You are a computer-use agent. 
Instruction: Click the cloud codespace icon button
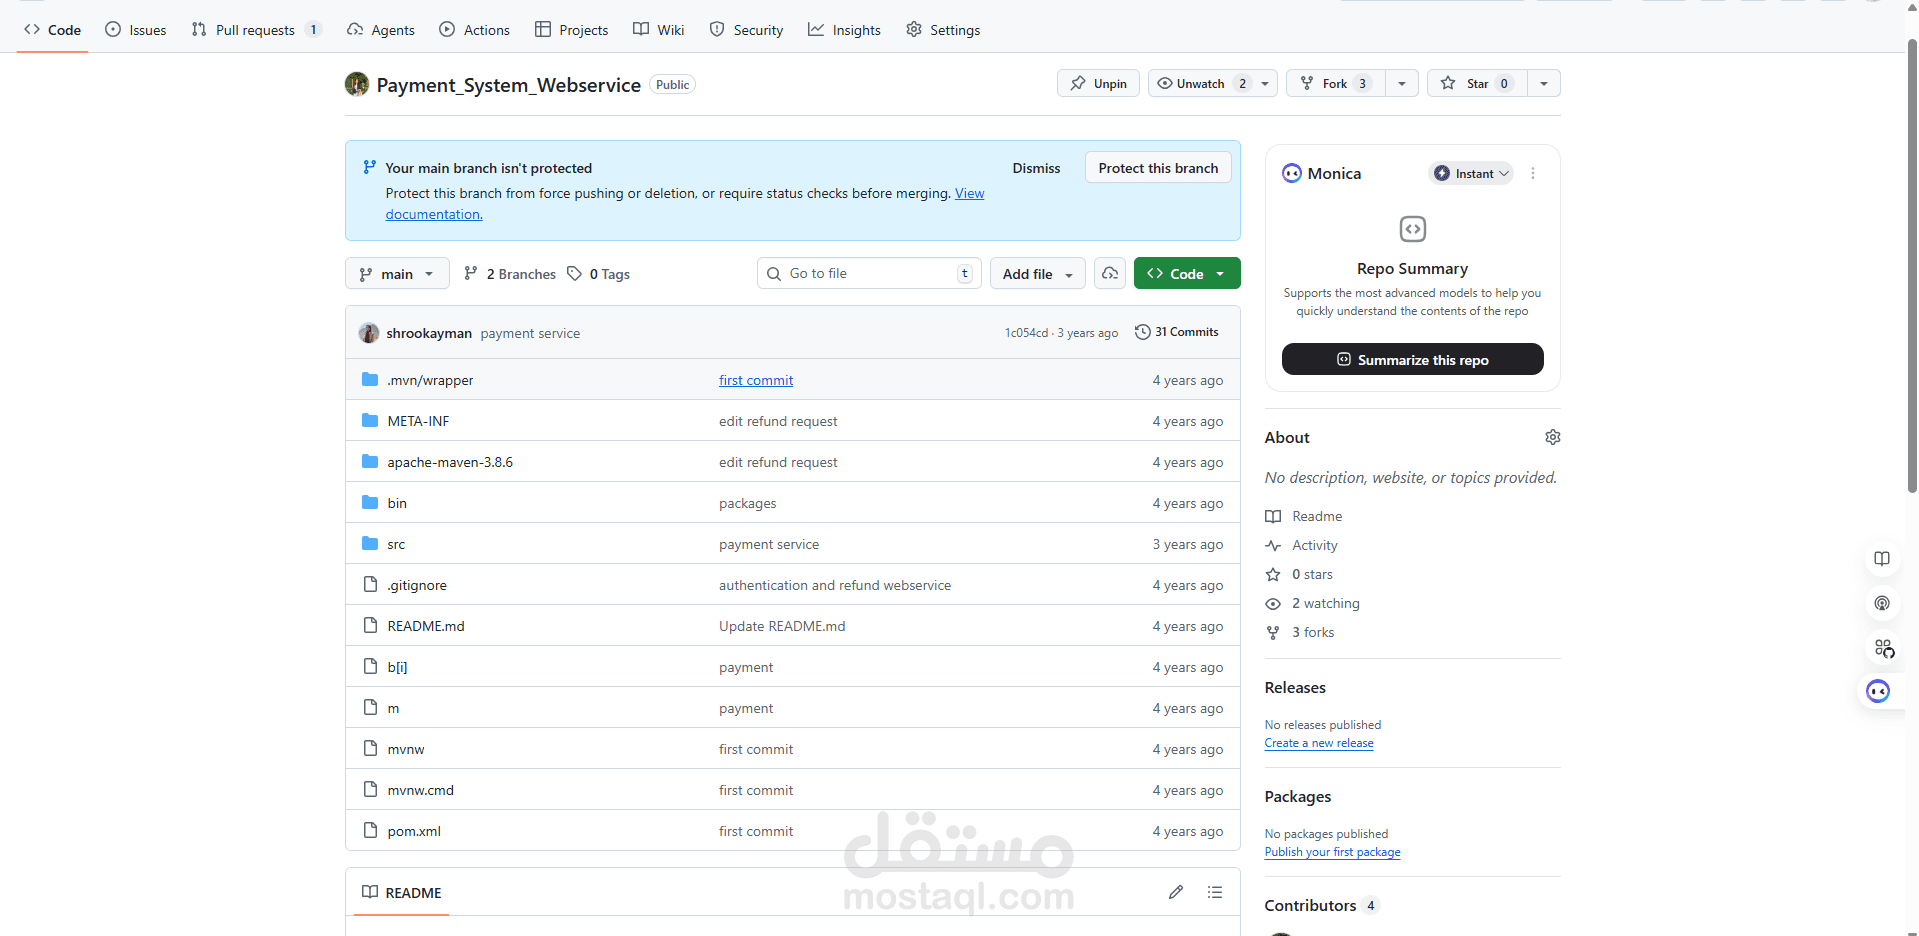point(1110,273)
